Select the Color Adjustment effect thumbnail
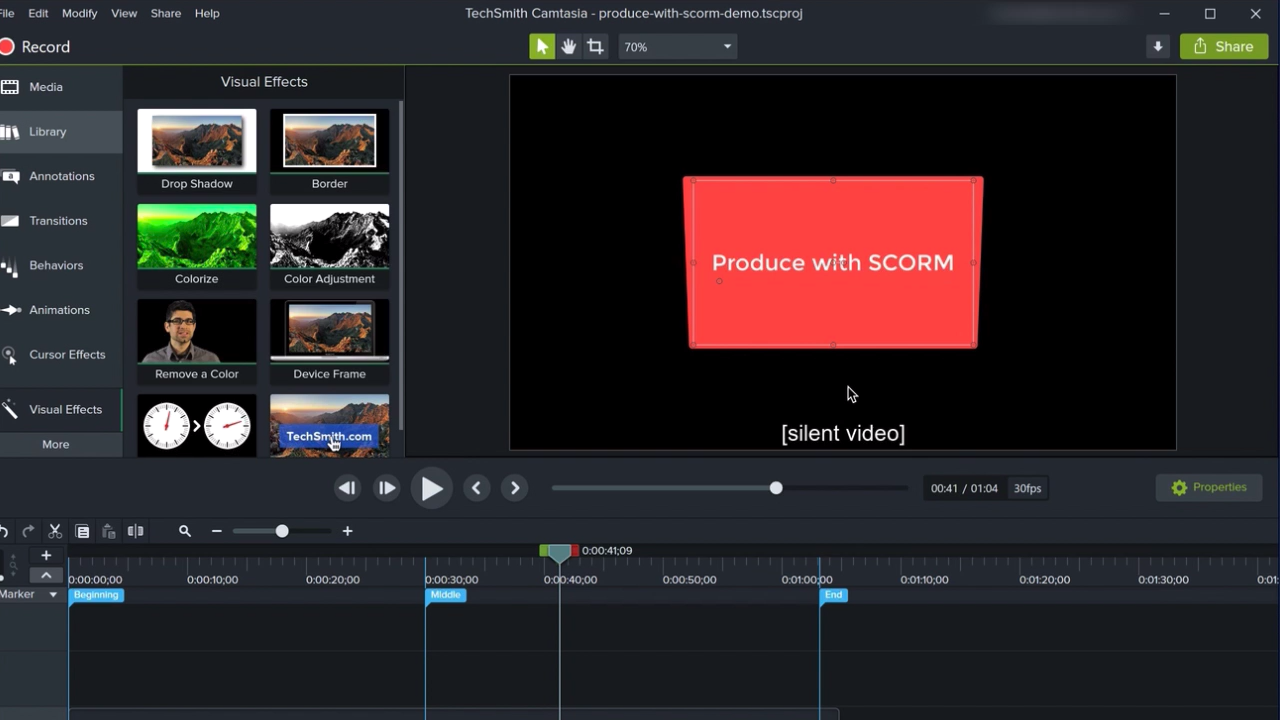Viewport: 1280px width, 720px height. click(x=330, y=245)
